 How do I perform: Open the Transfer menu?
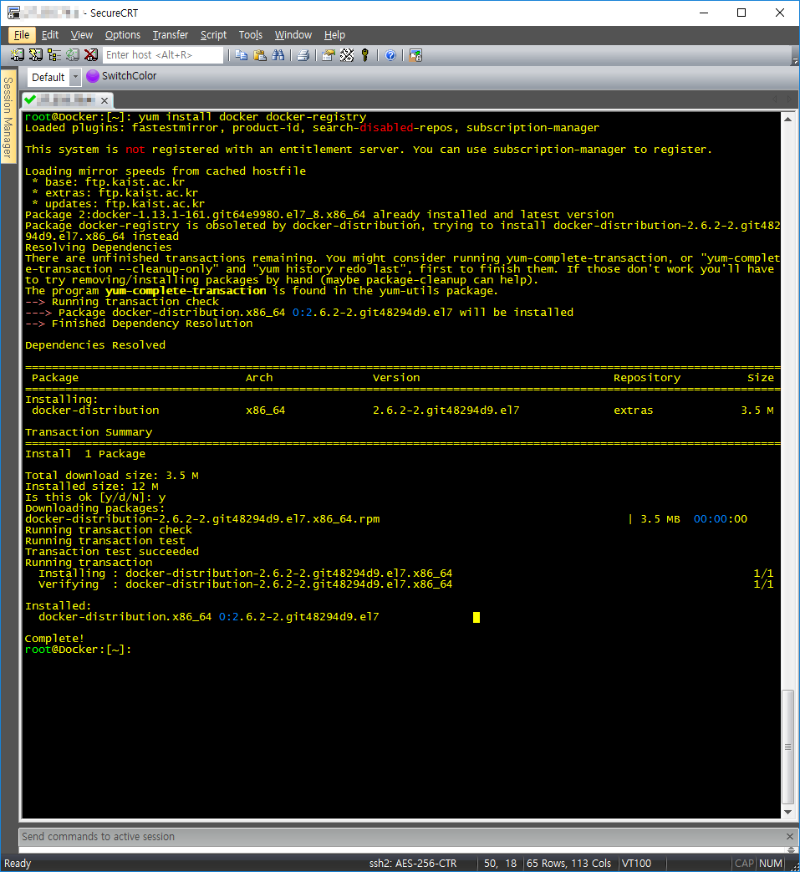pyautogui.click(x=170, y=35)
